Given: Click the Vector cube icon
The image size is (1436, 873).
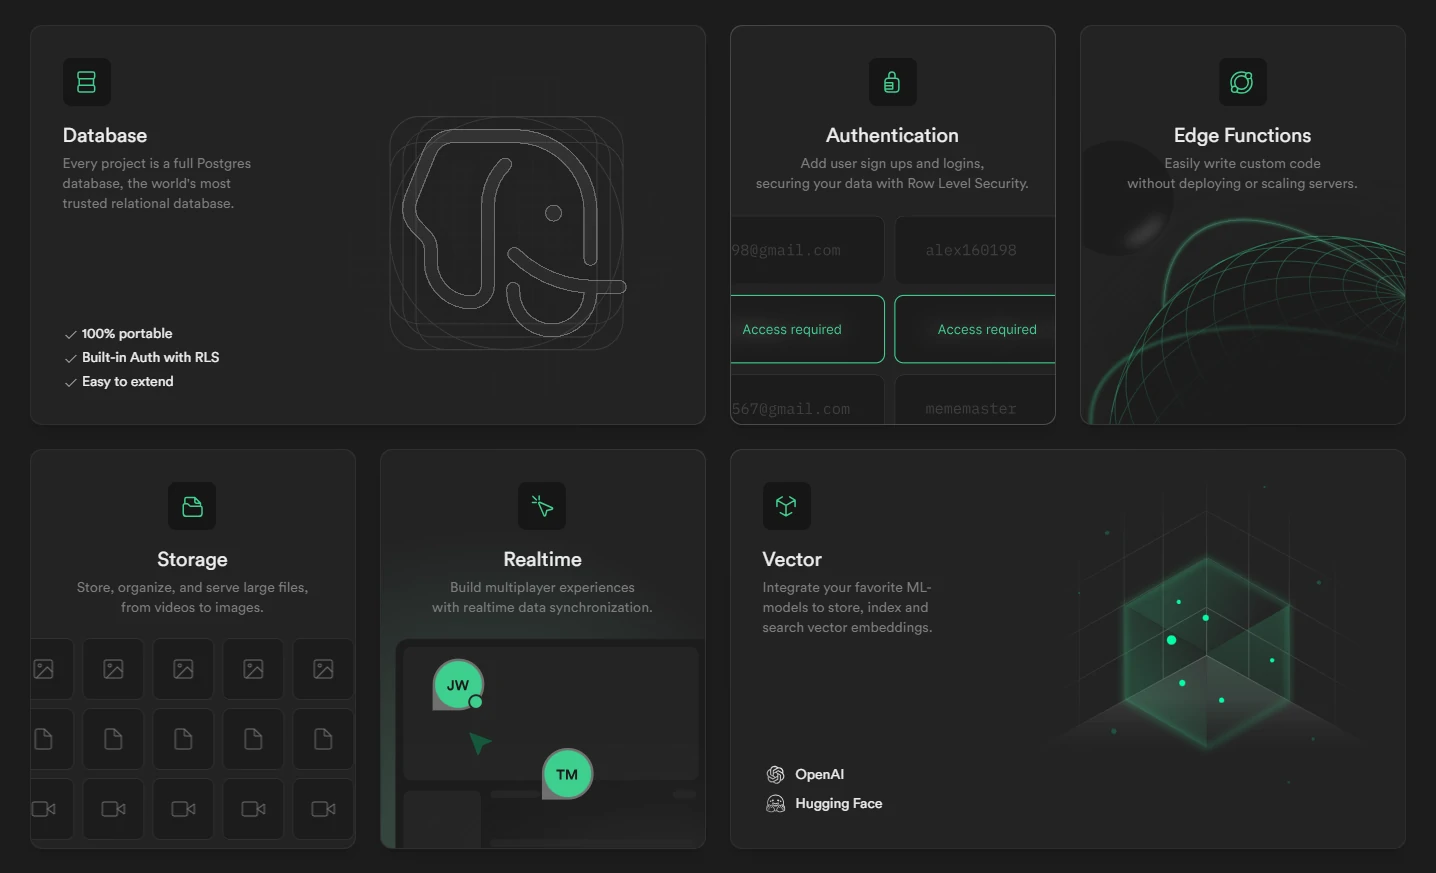Looking at the screenshot, I should (x=786, y=507).
